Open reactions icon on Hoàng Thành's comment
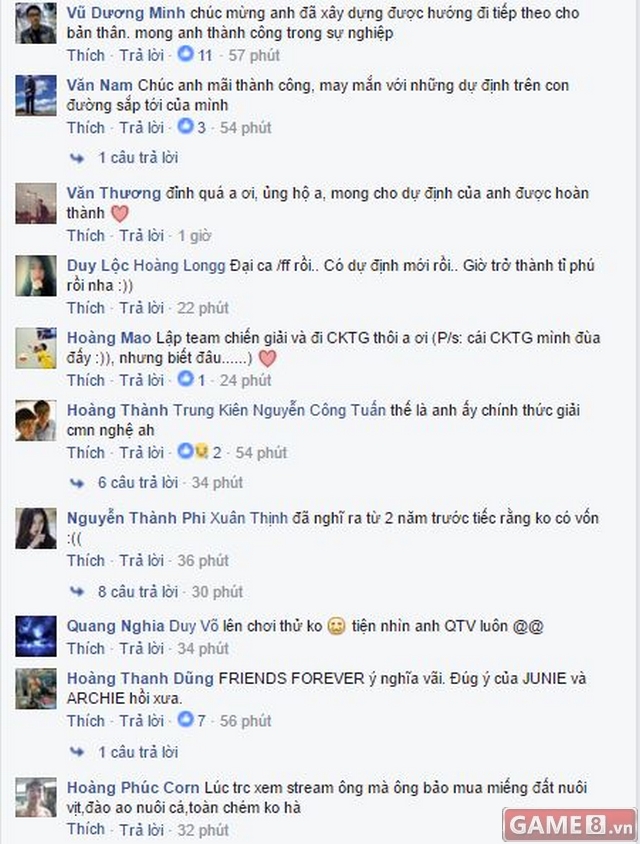Viewport: 640px width, 844px height. (x=193, y=451)
